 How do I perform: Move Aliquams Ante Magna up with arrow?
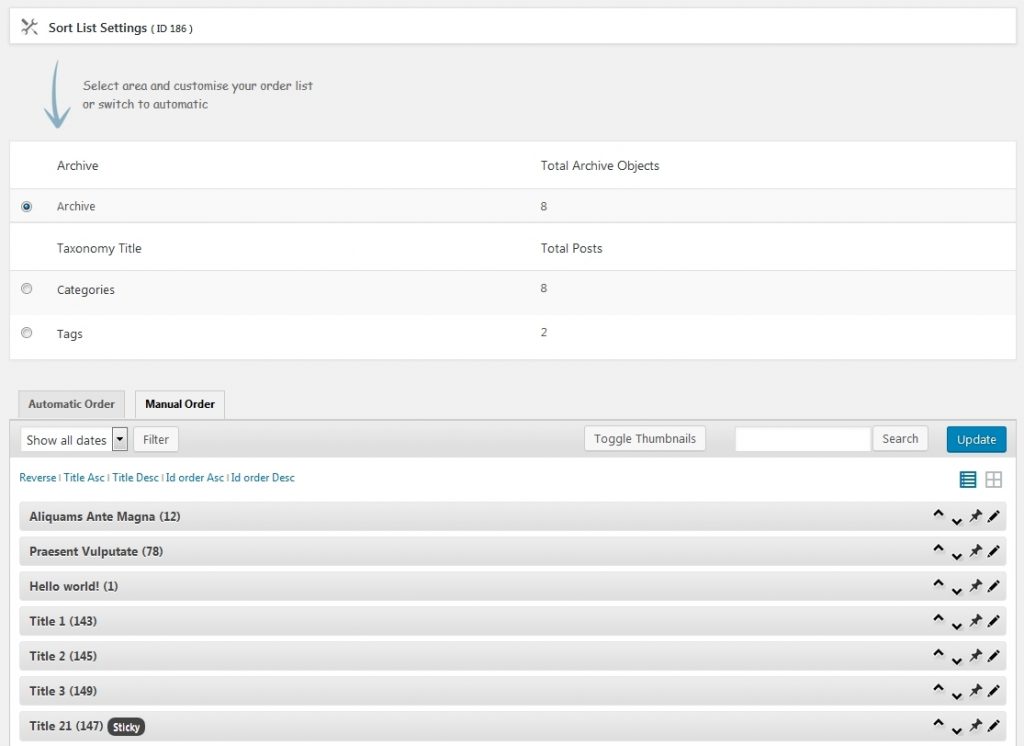[x=938, y=514]
